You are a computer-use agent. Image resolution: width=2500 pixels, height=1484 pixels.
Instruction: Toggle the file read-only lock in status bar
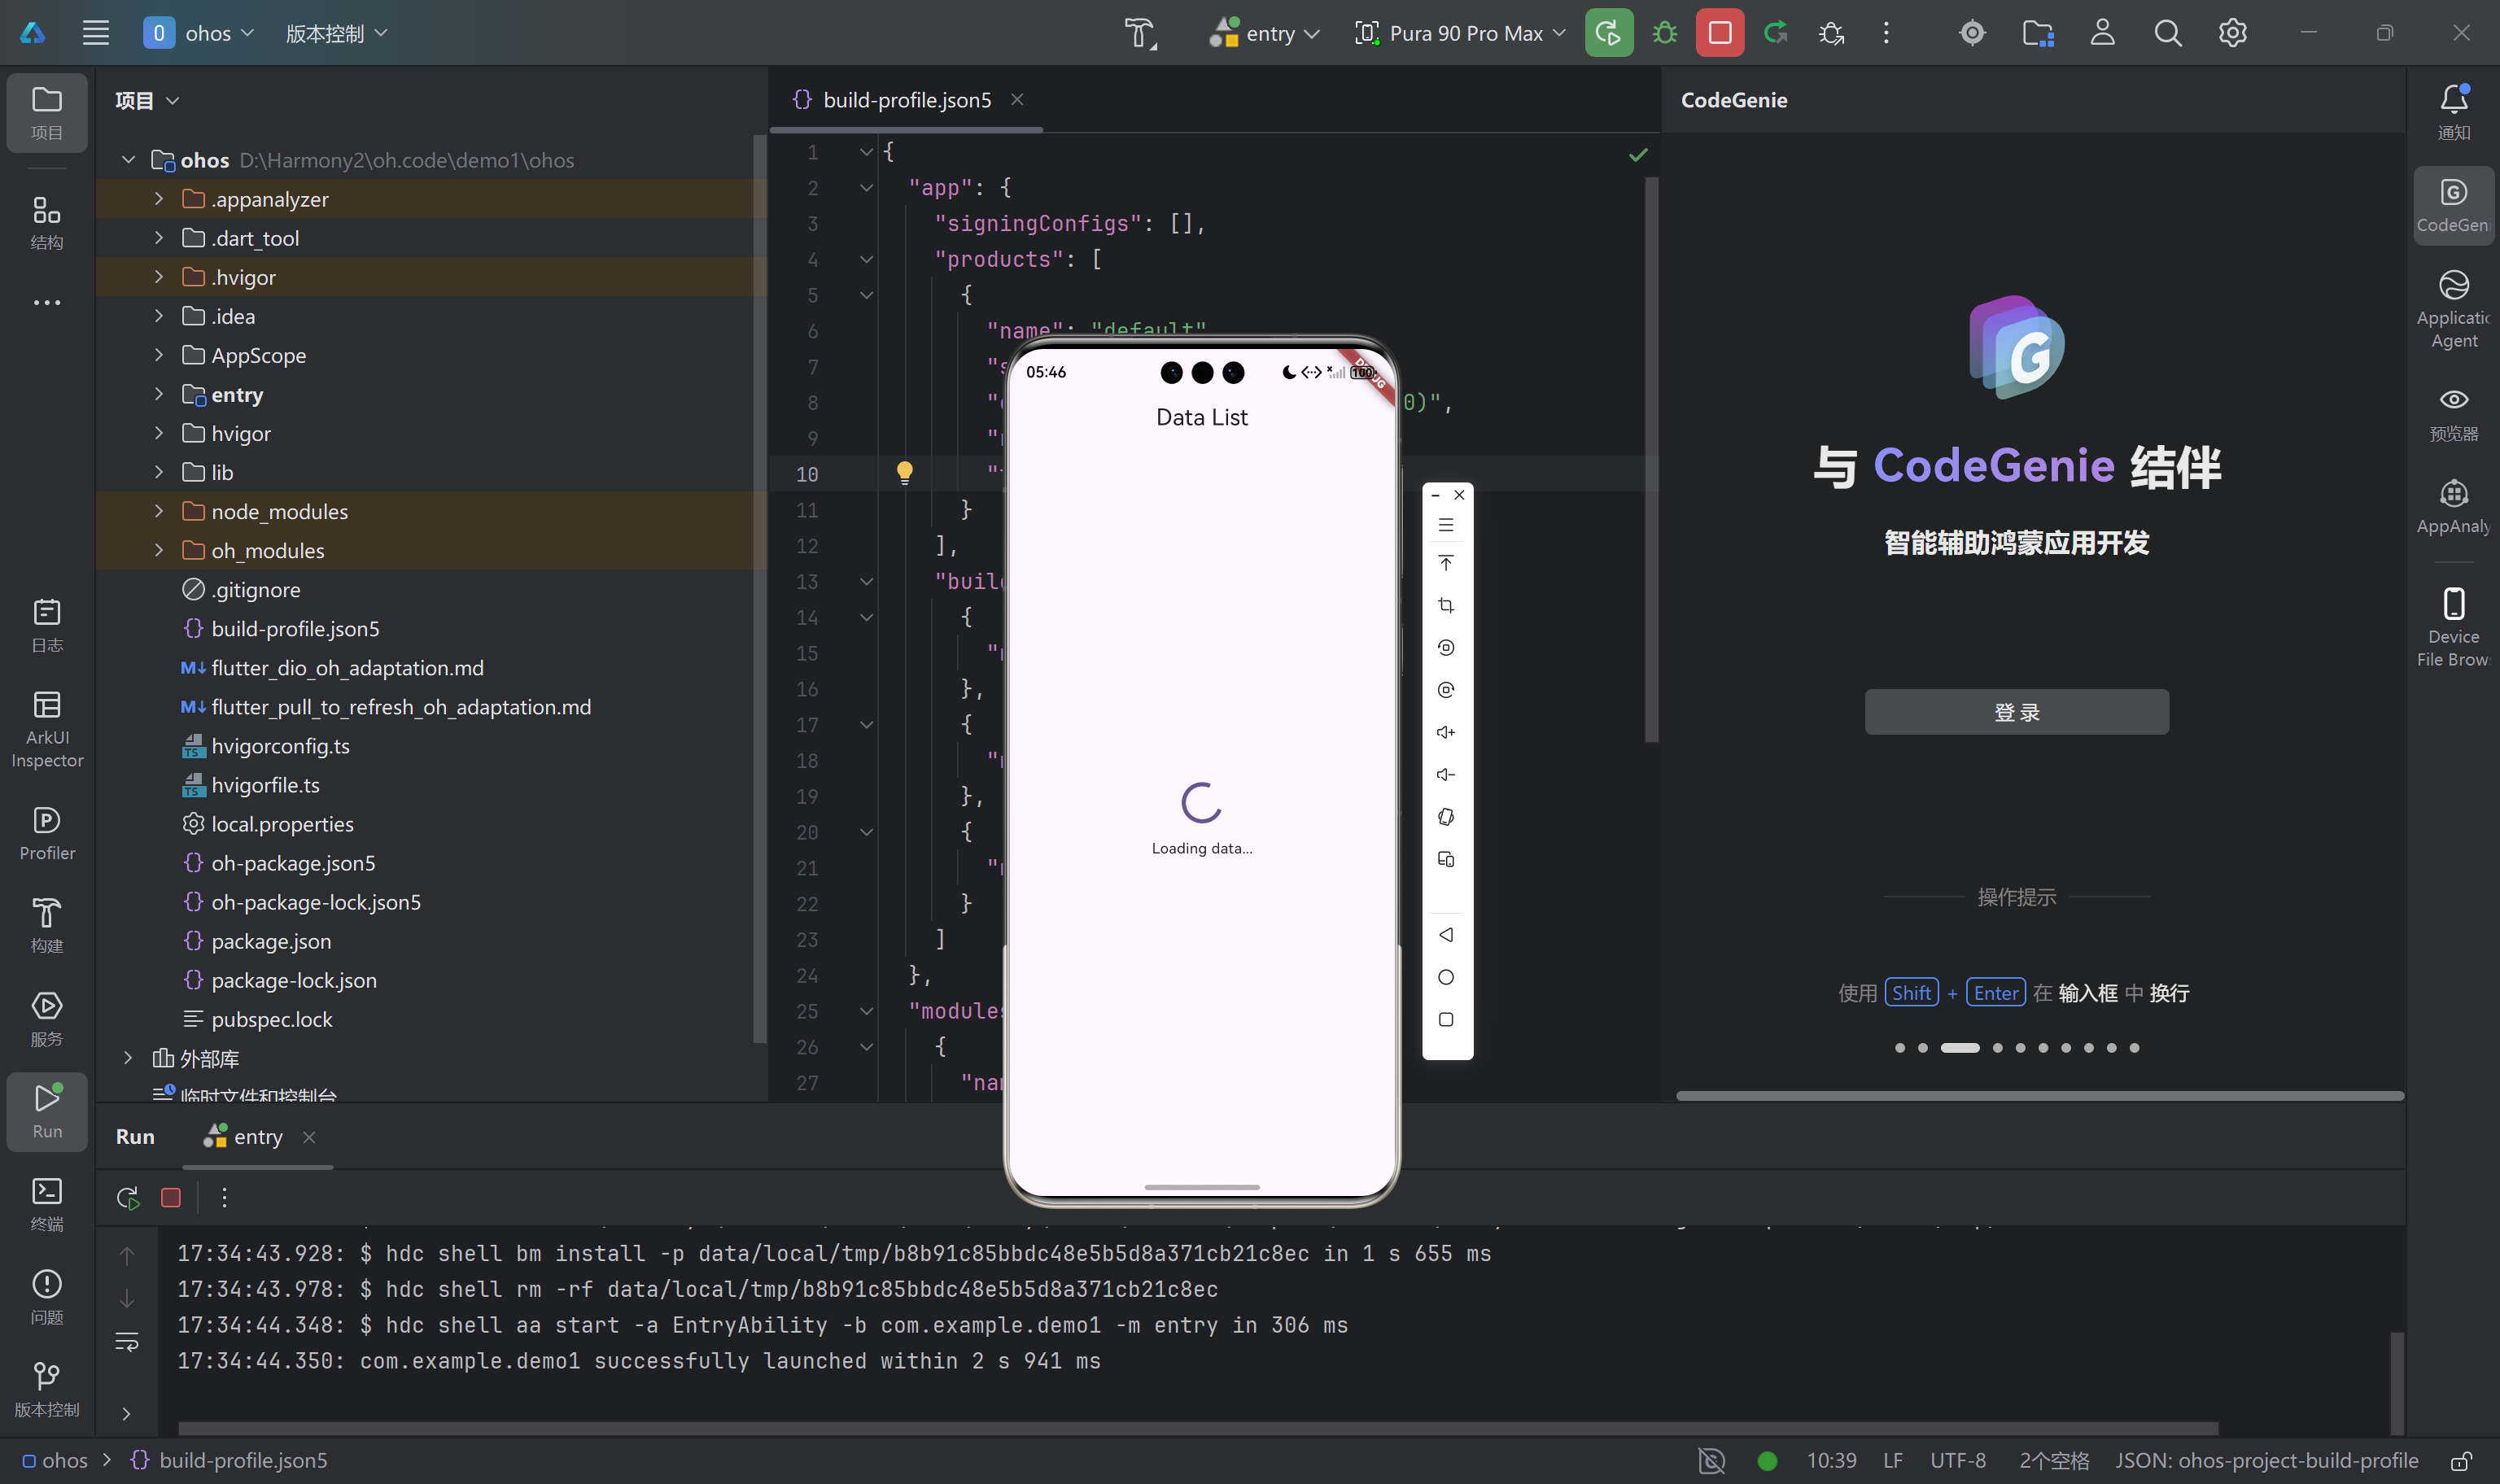tap(2461, 1460)
